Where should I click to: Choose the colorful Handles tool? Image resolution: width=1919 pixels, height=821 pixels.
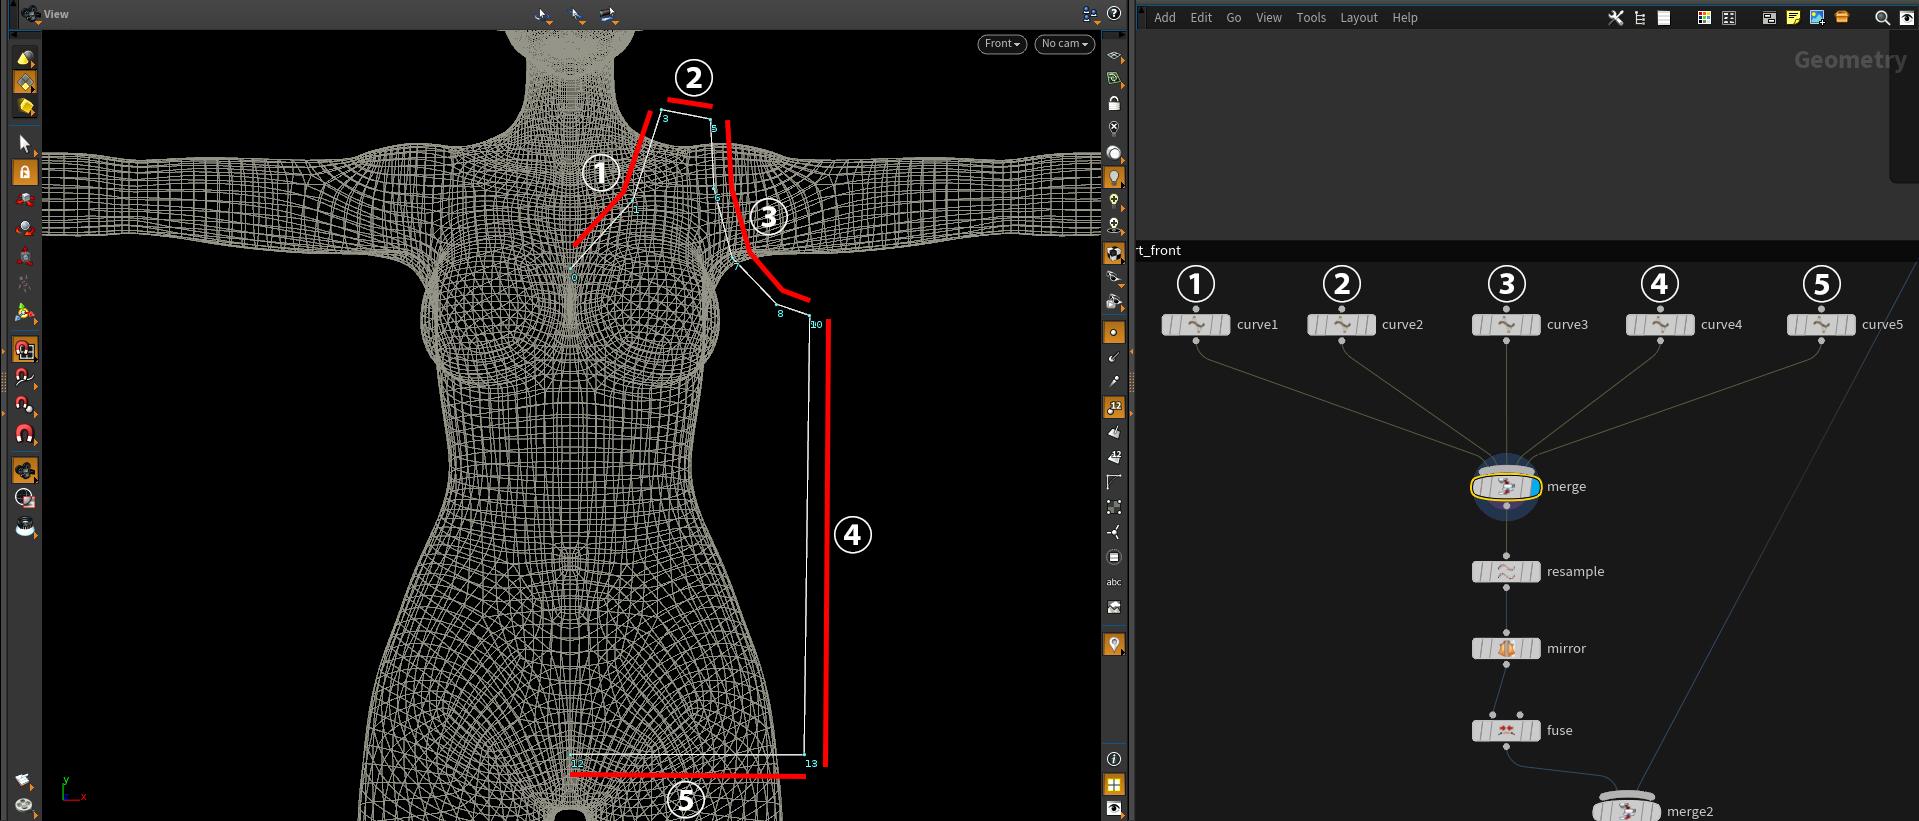[x=25, y=313]
